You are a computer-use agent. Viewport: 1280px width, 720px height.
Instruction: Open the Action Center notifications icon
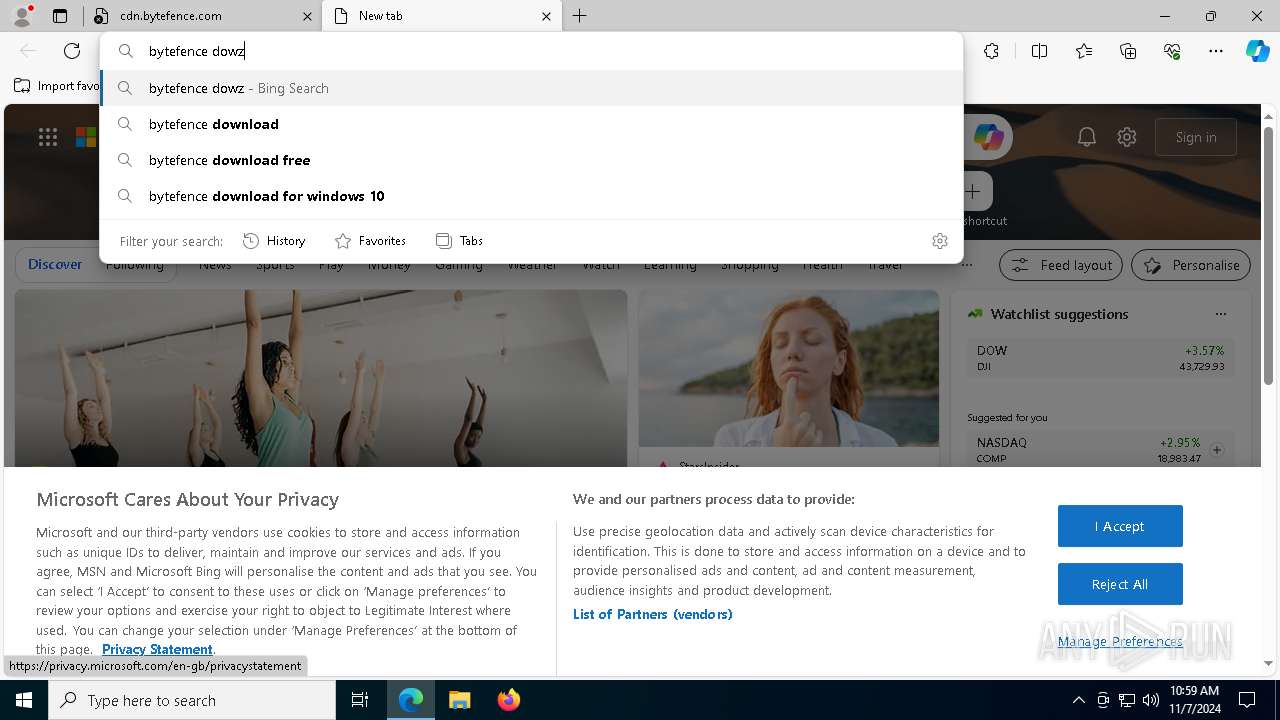click(1247, 700)
